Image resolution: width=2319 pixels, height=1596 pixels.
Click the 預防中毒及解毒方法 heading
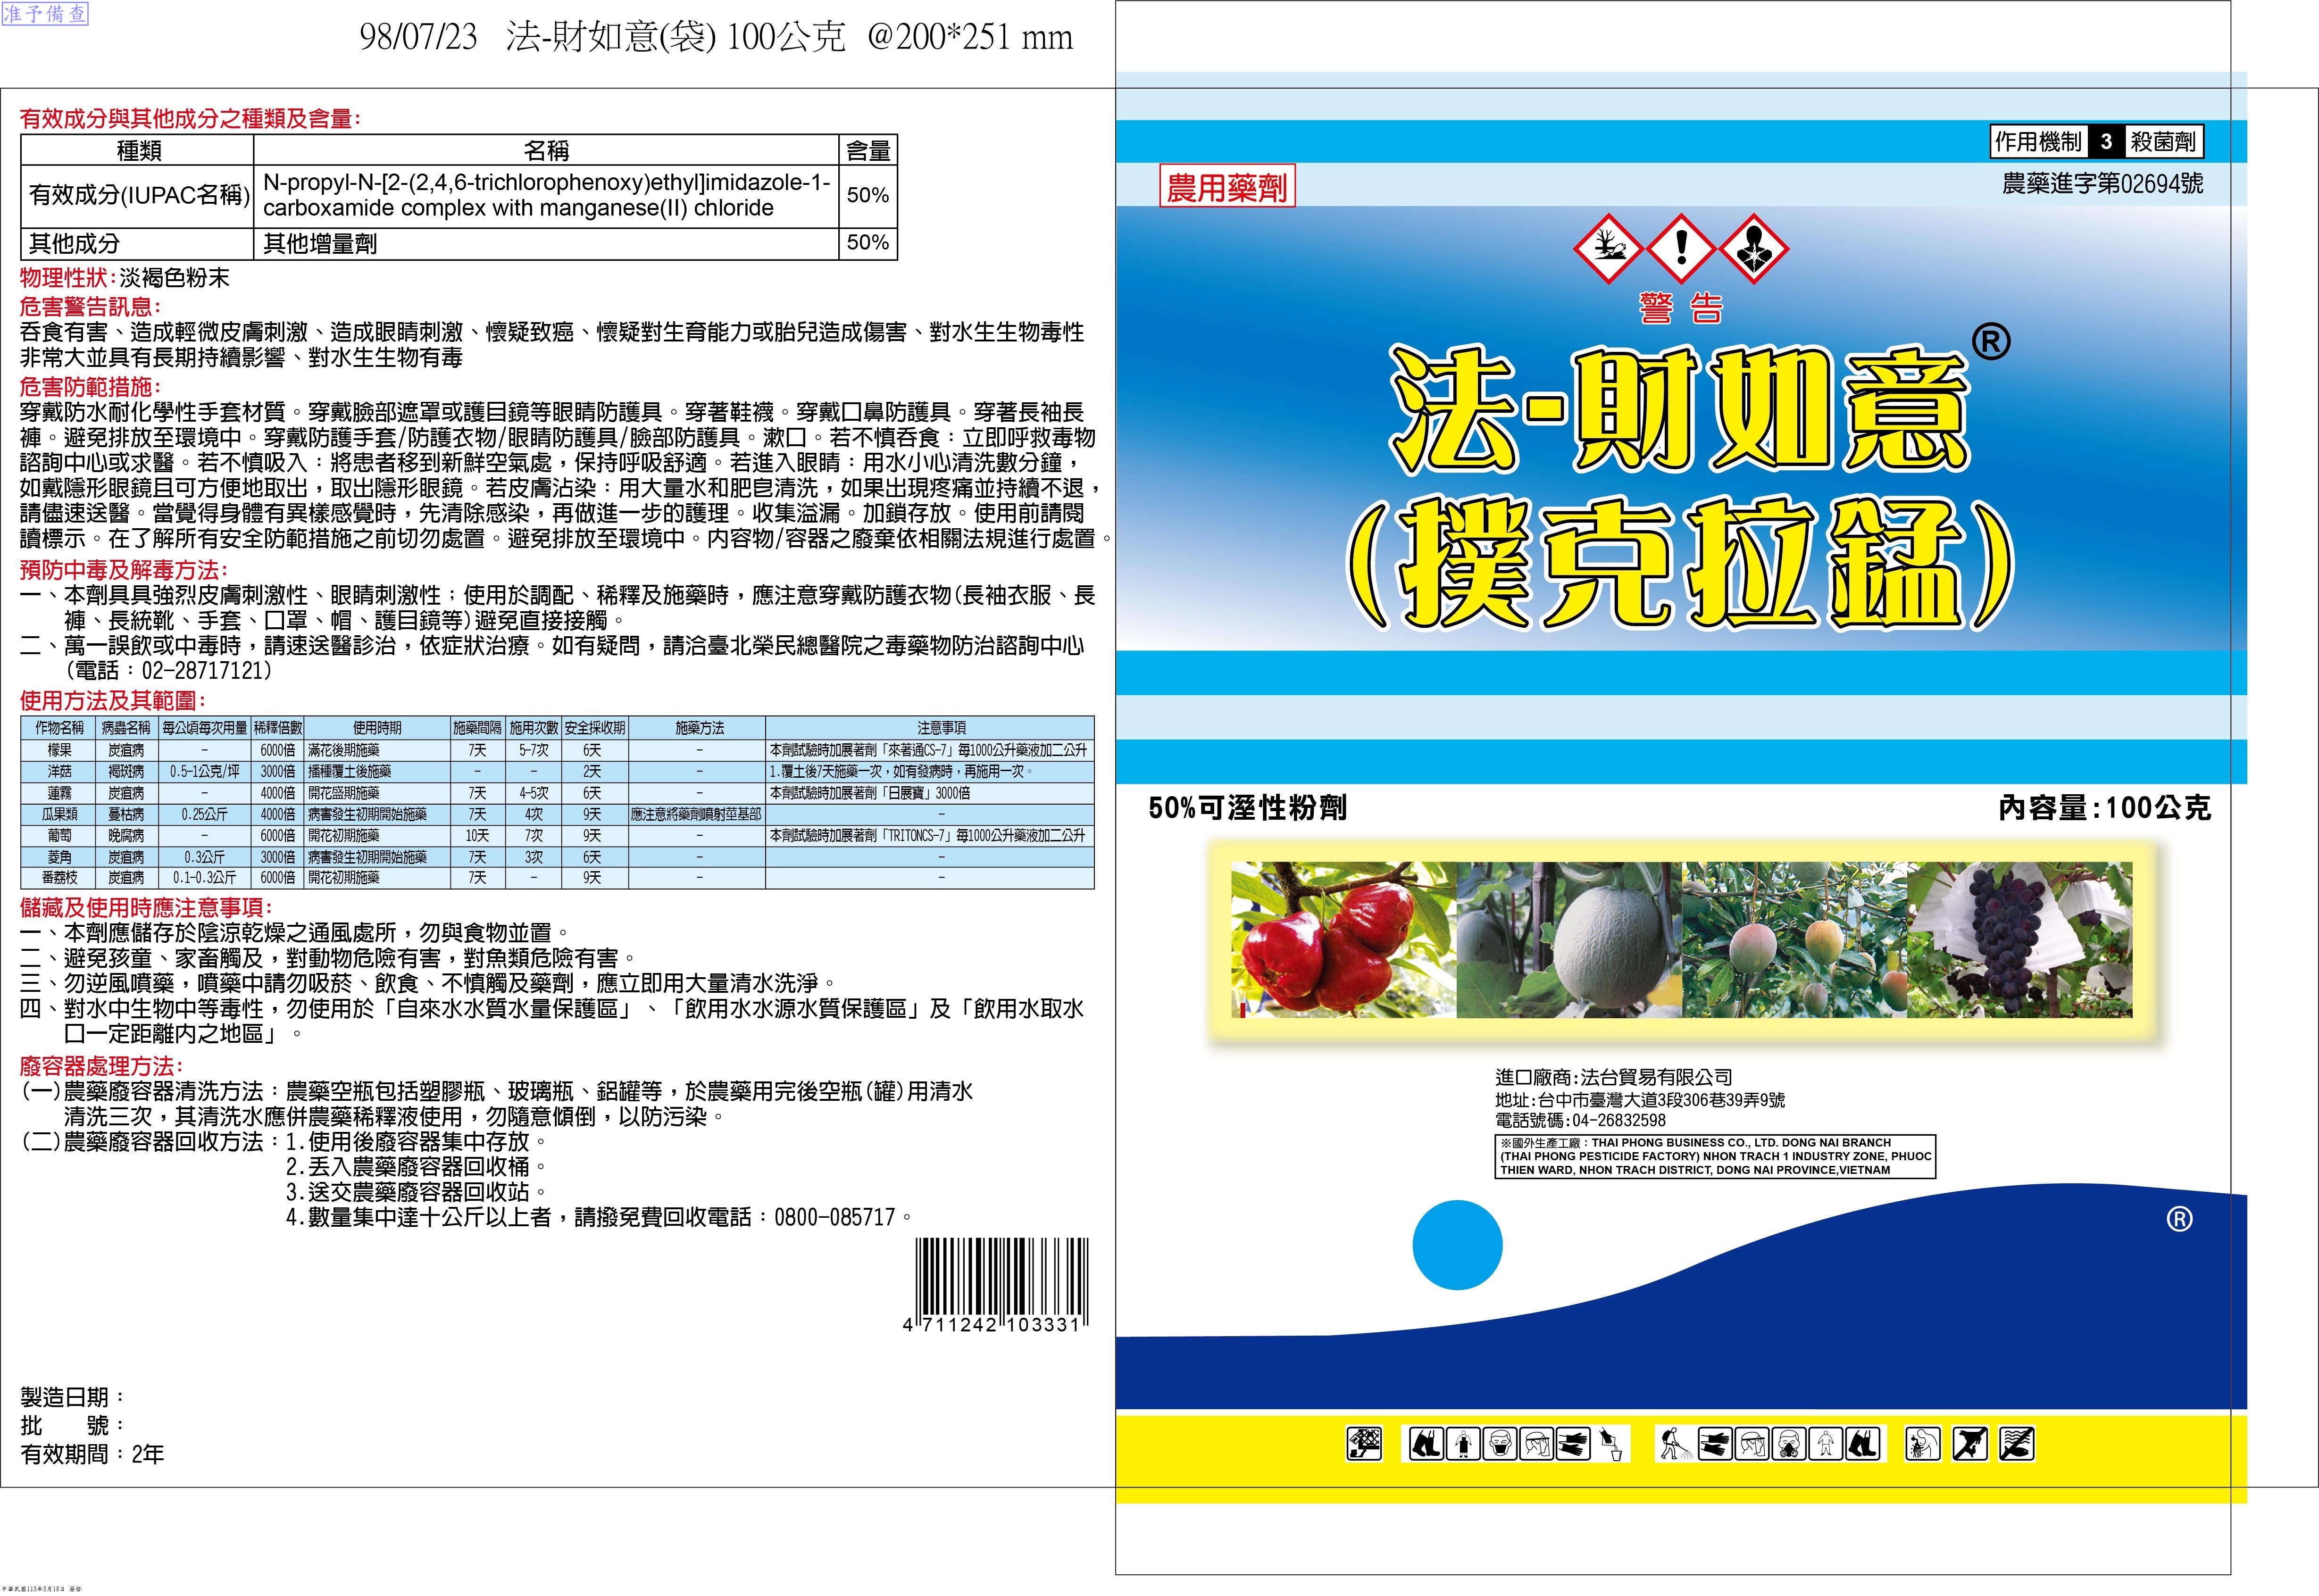(124, 570)
